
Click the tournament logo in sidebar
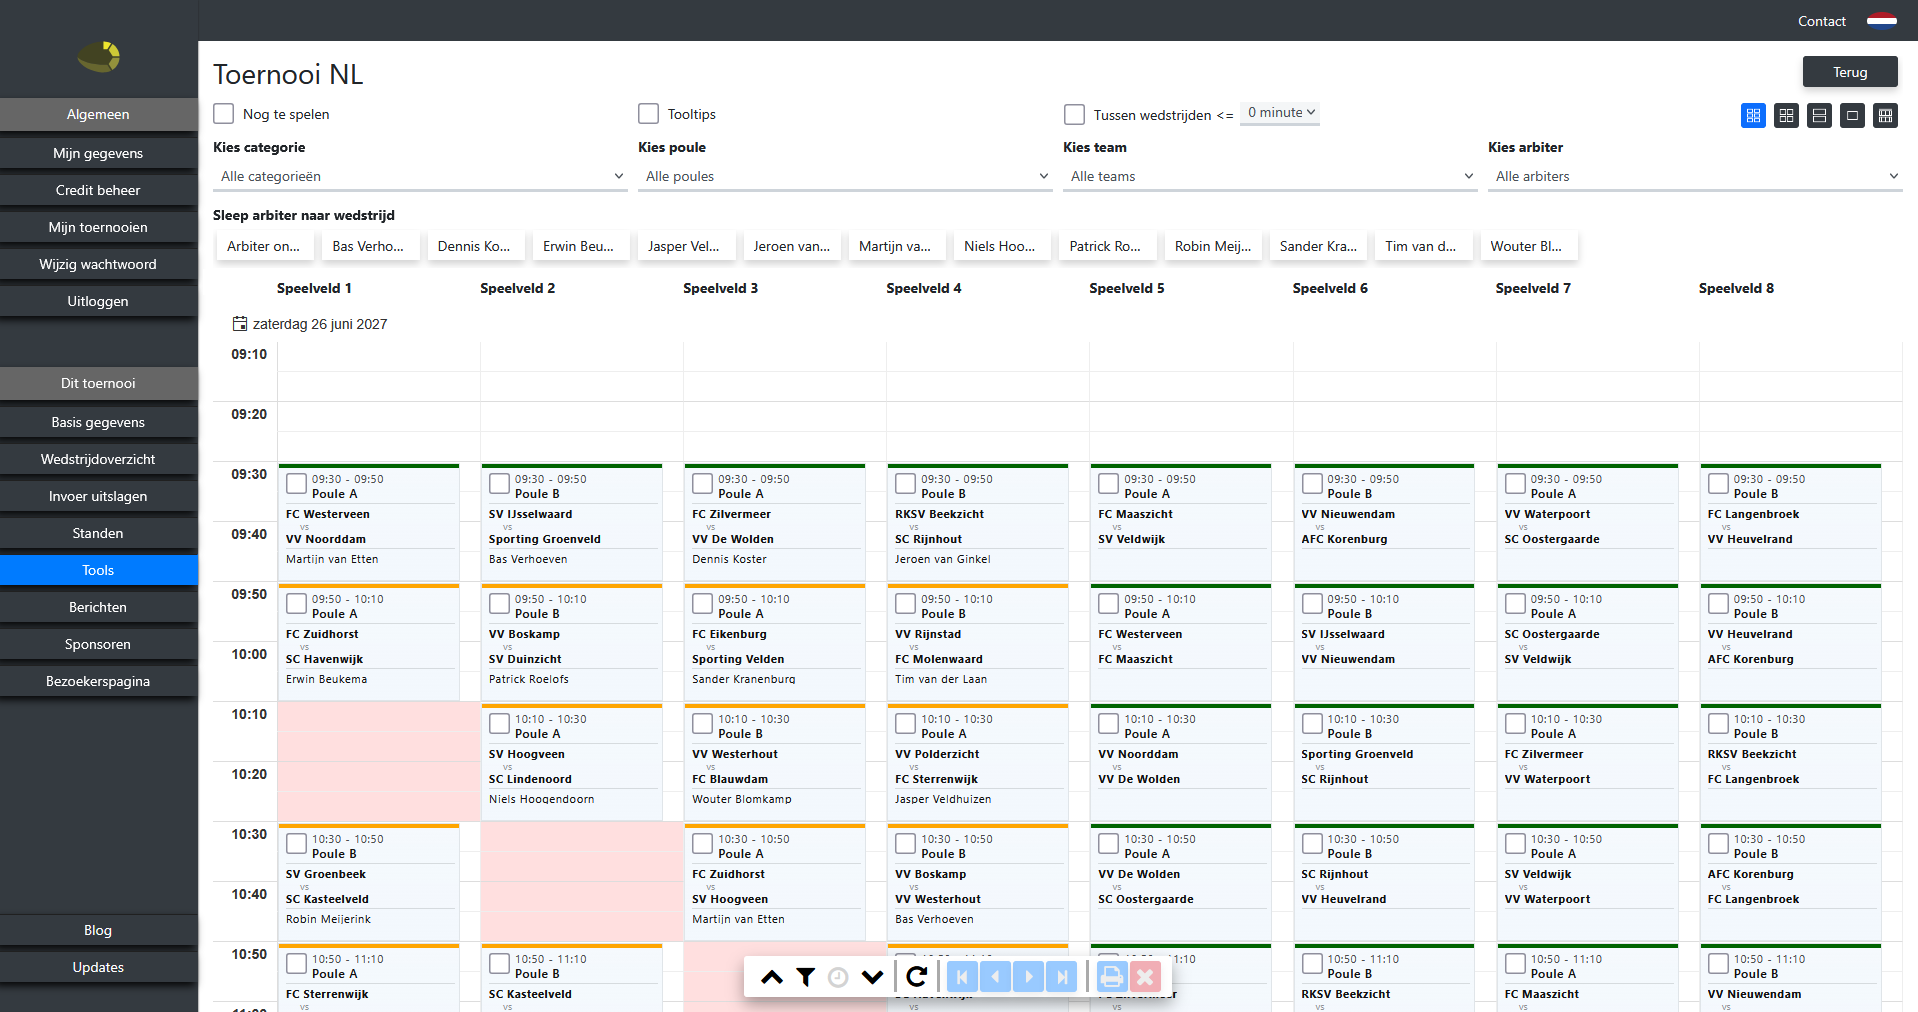(x=99, y=57)
